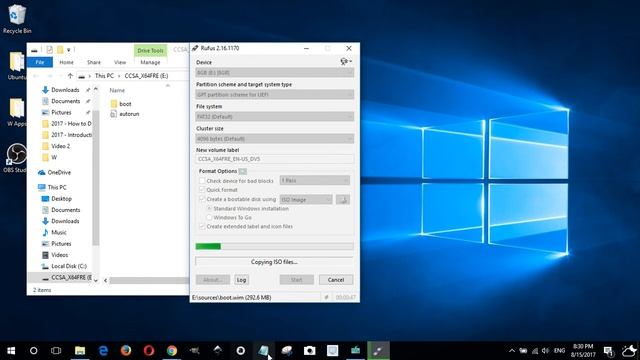This screenshot has width=640, height=360.
Task: Click the disc icon to select ISO
Action: [343, 200]
